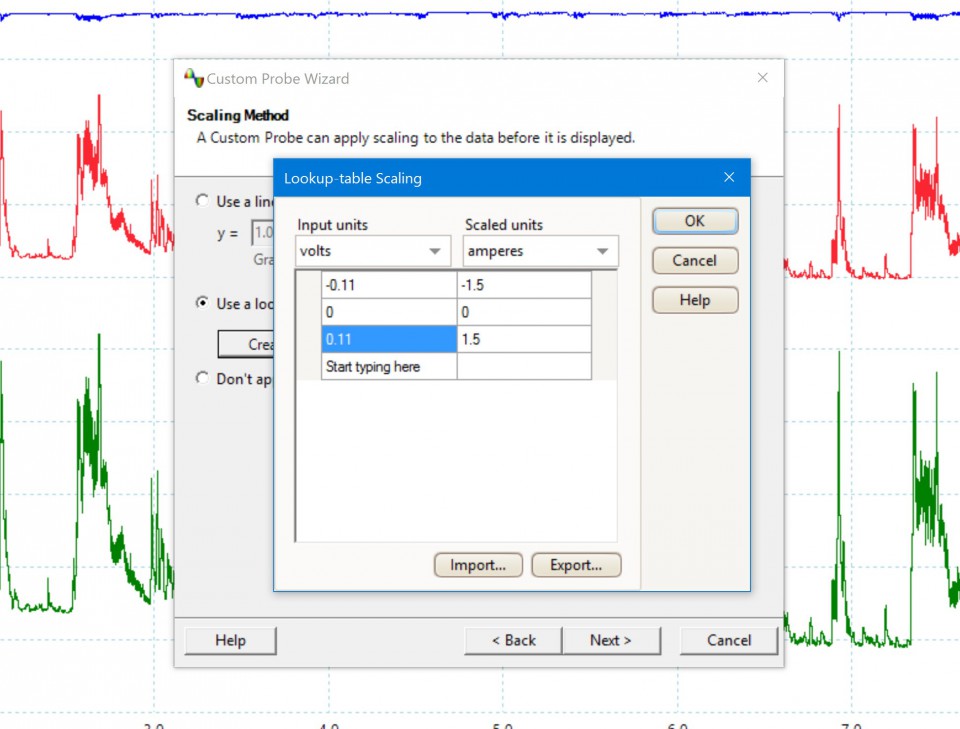Open Help from the Lookup-table Scaling dialog

[x=694, y=300]
